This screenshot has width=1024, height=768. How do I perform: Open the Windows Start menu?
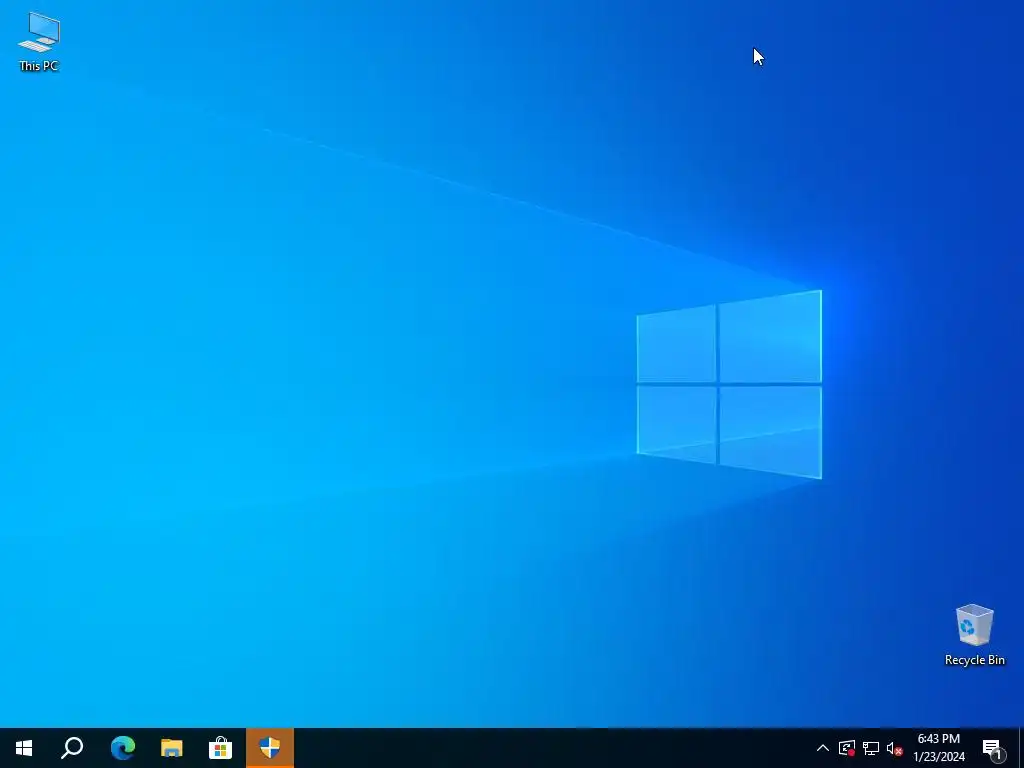point(24,748)
